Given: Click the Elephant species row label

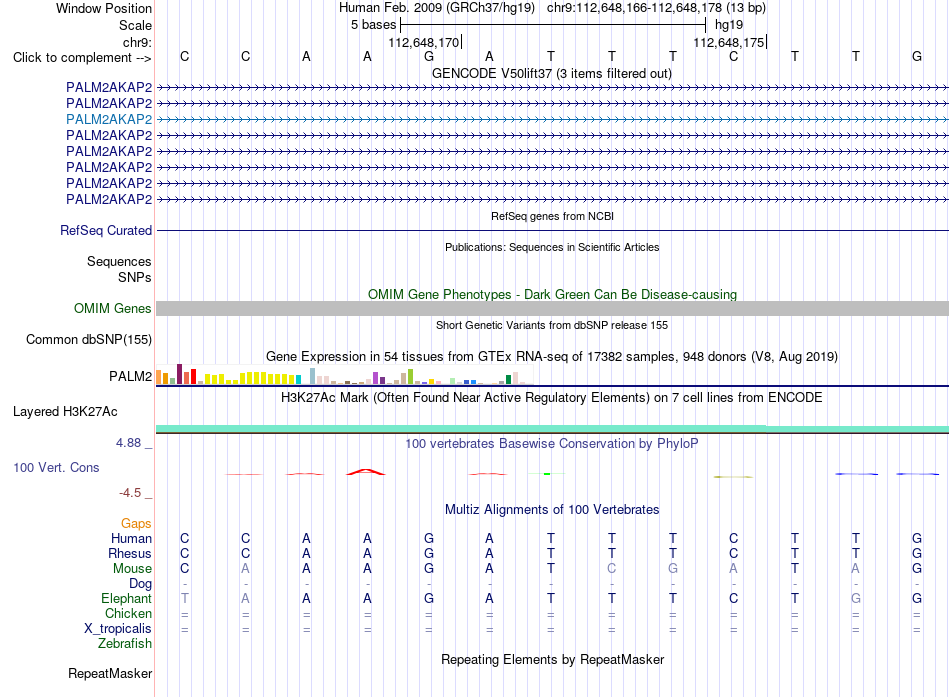Looking at the screenshot, I should 126,598.
